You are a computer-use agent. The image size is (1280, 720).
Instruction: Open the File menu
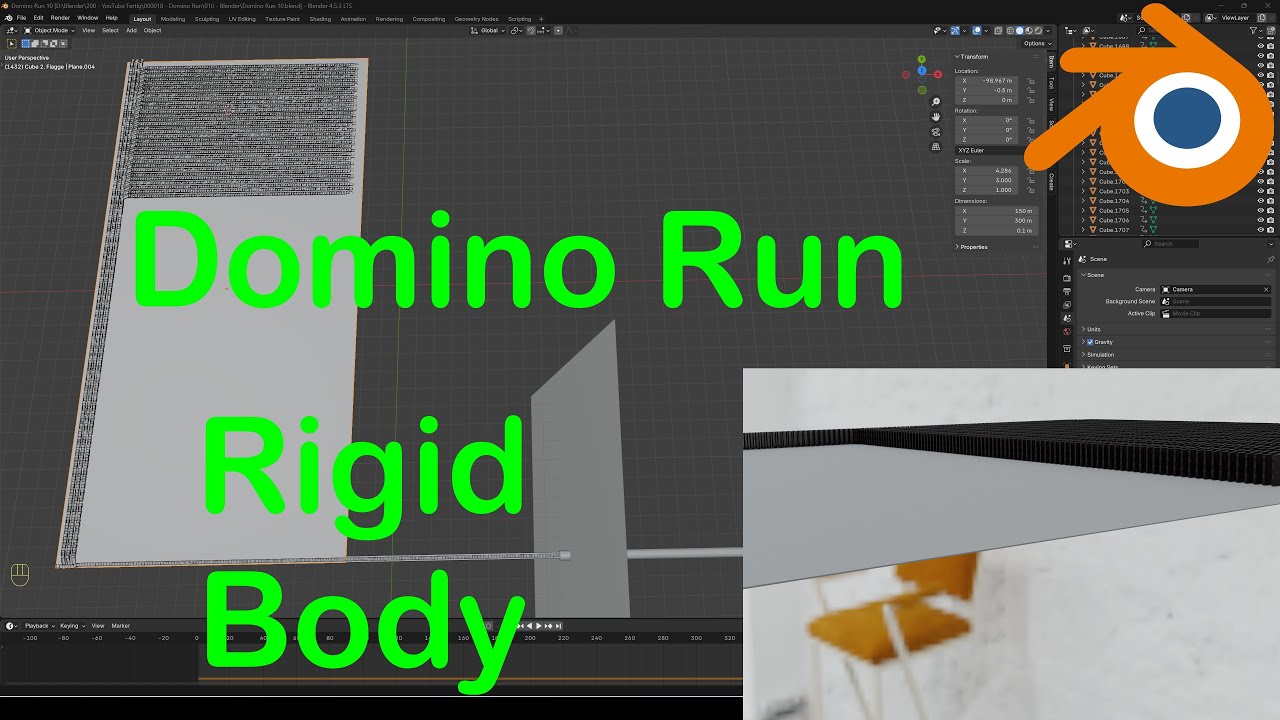pos(22,18)
